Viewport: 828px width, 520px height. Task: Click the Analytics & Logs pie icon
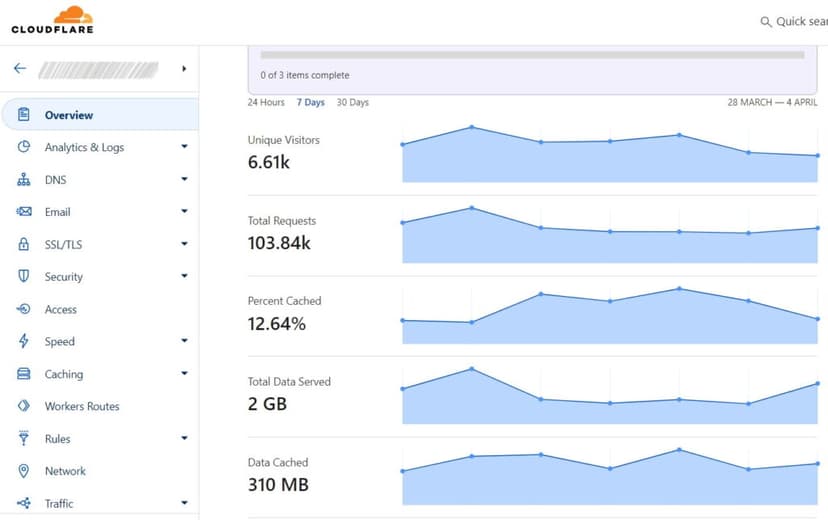click(24, 147)
